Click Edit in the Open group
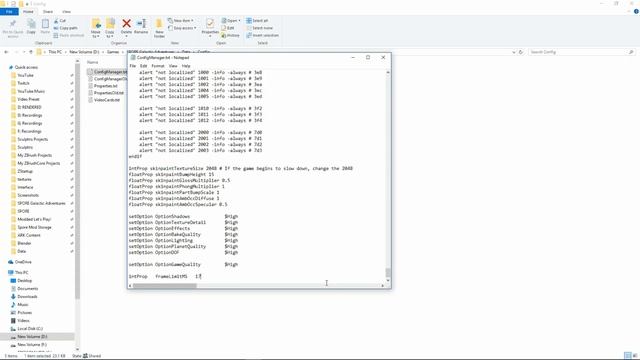640x360 pixels. tap(228, 28)
